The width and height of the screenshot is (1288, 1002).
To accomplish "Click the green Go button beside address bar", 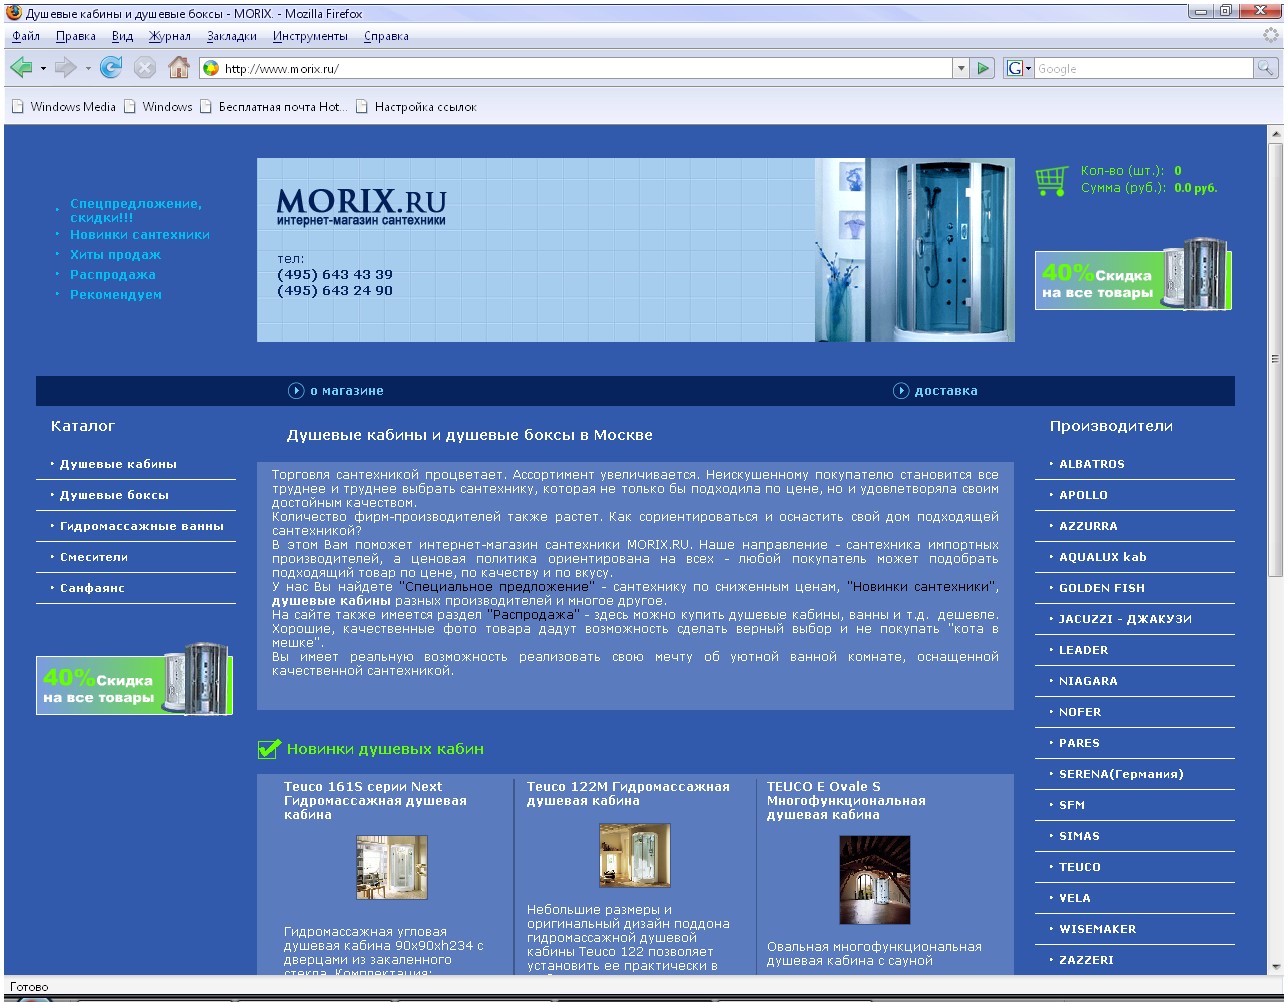I will (984, 68).
